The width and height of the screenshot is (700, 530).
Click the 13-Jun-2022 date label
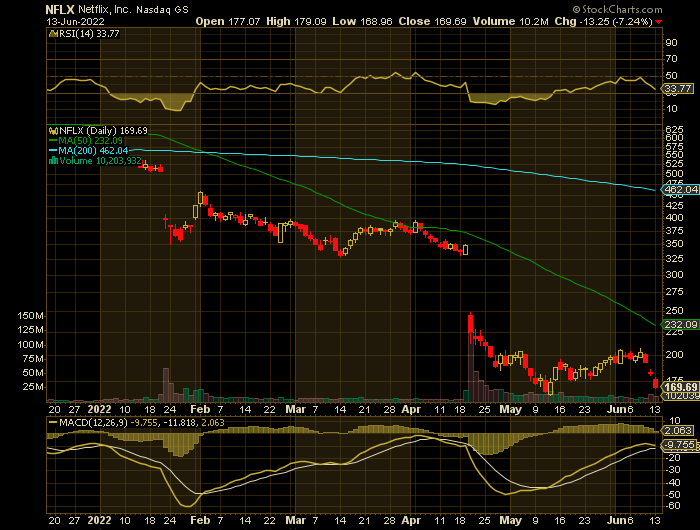click(75, 21)
